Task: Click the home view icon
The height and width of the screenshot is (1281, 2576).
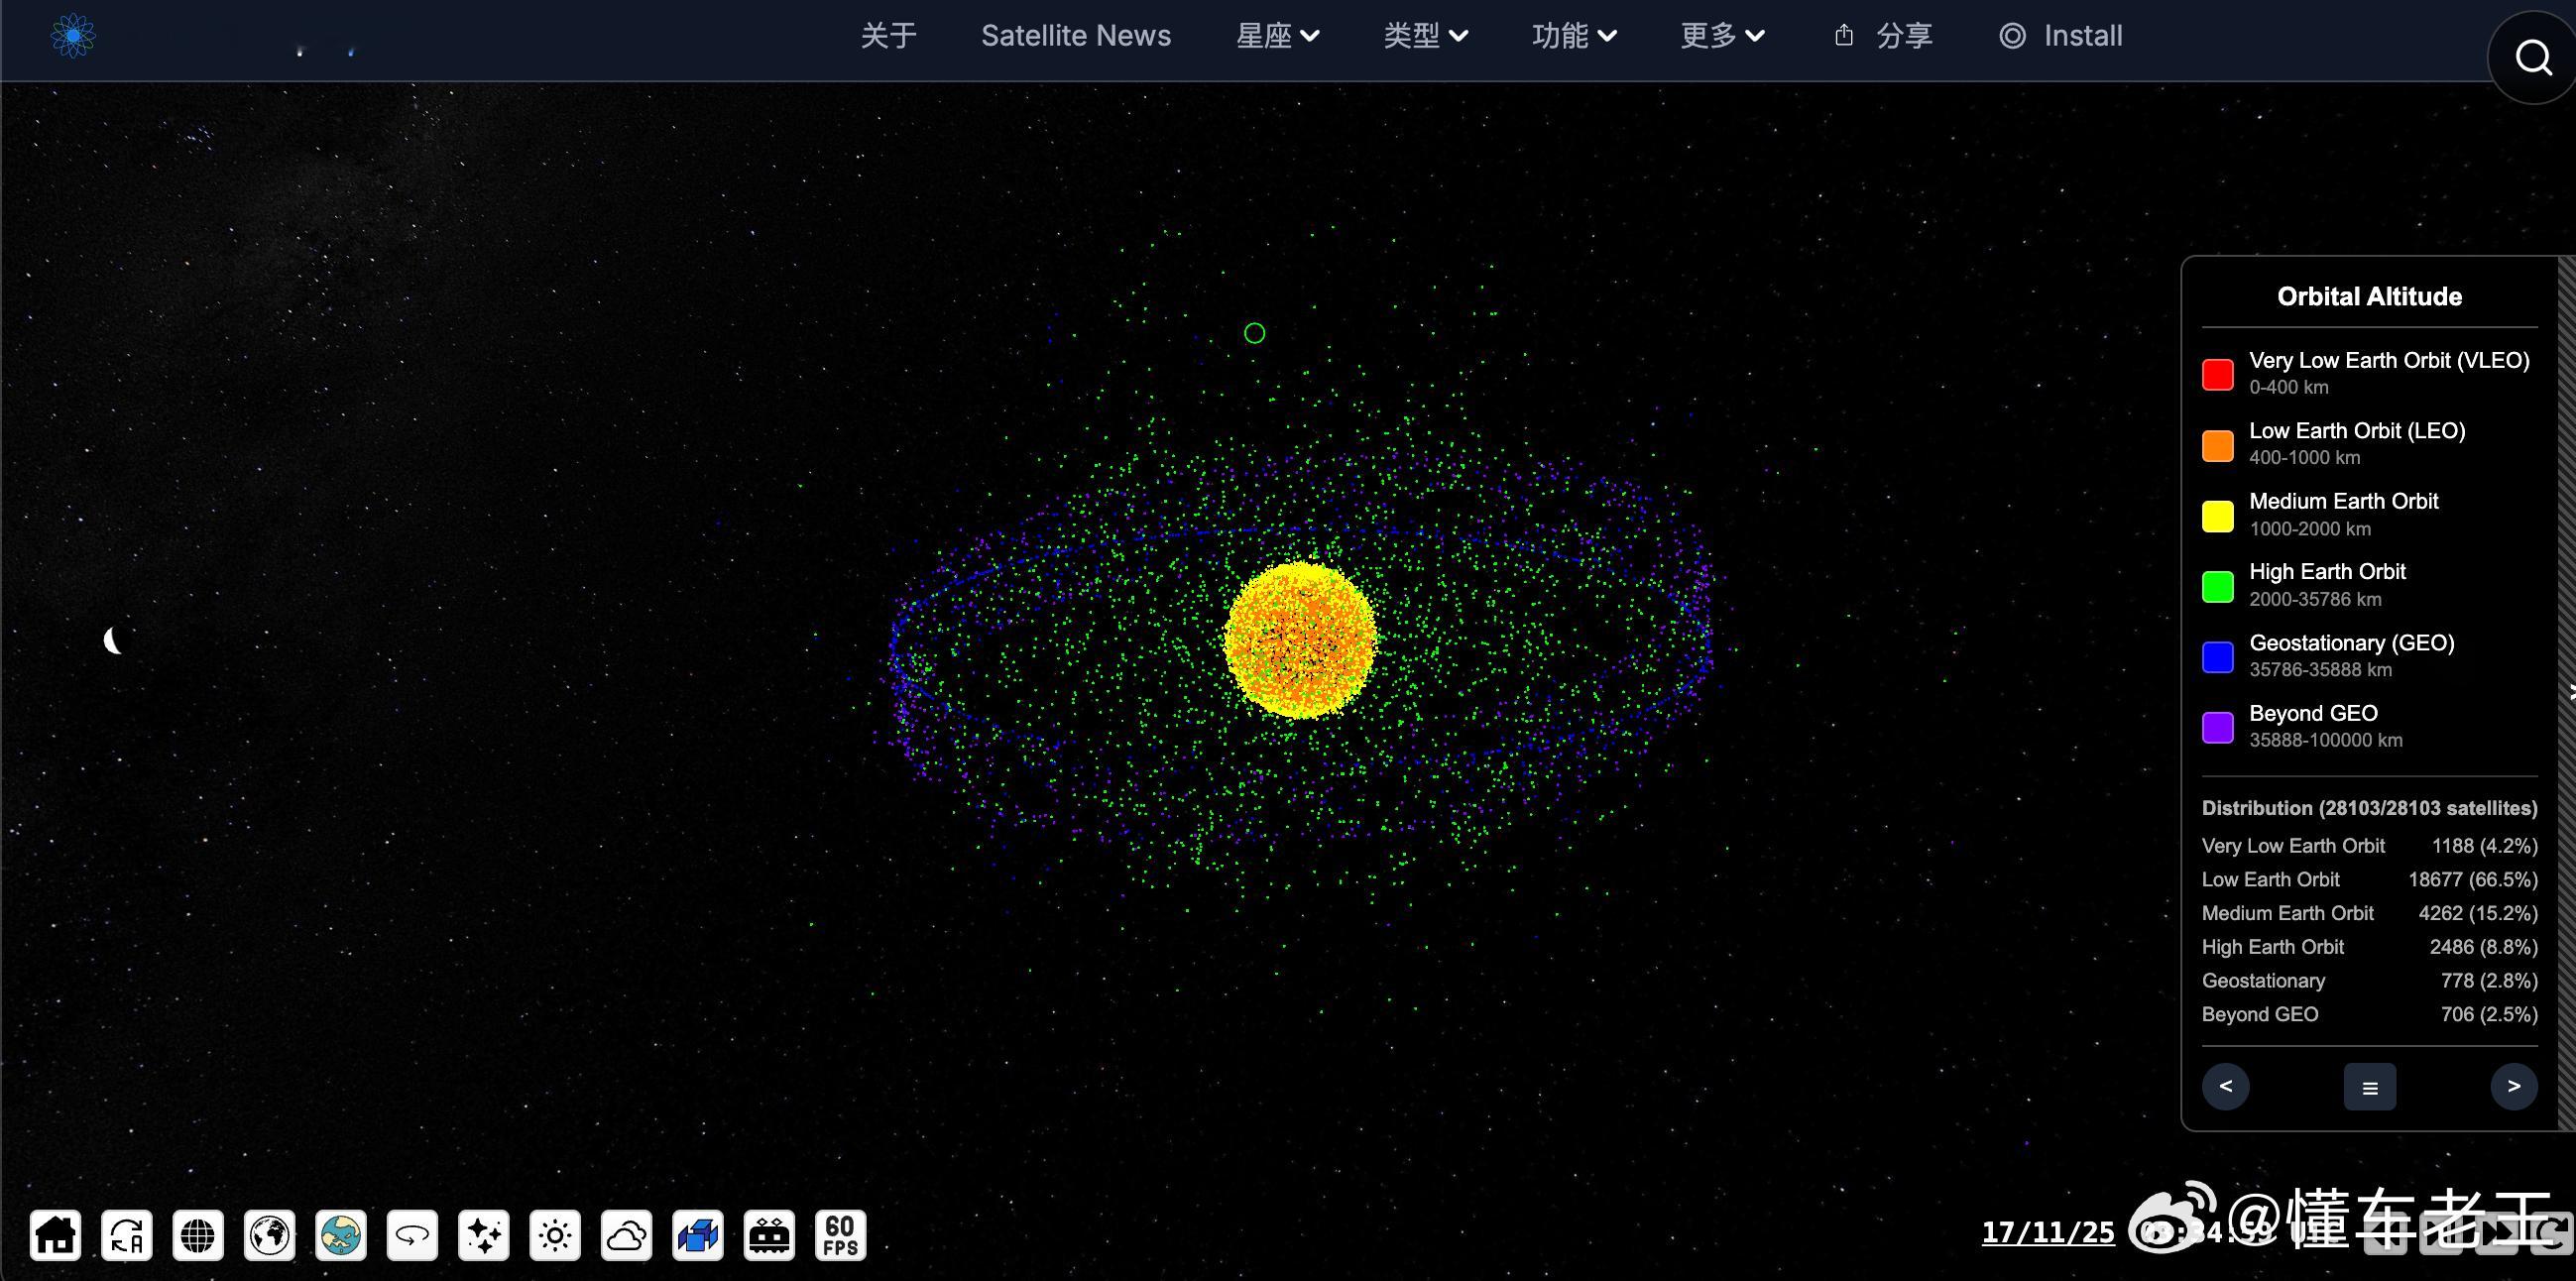Action: point(55,1235)
